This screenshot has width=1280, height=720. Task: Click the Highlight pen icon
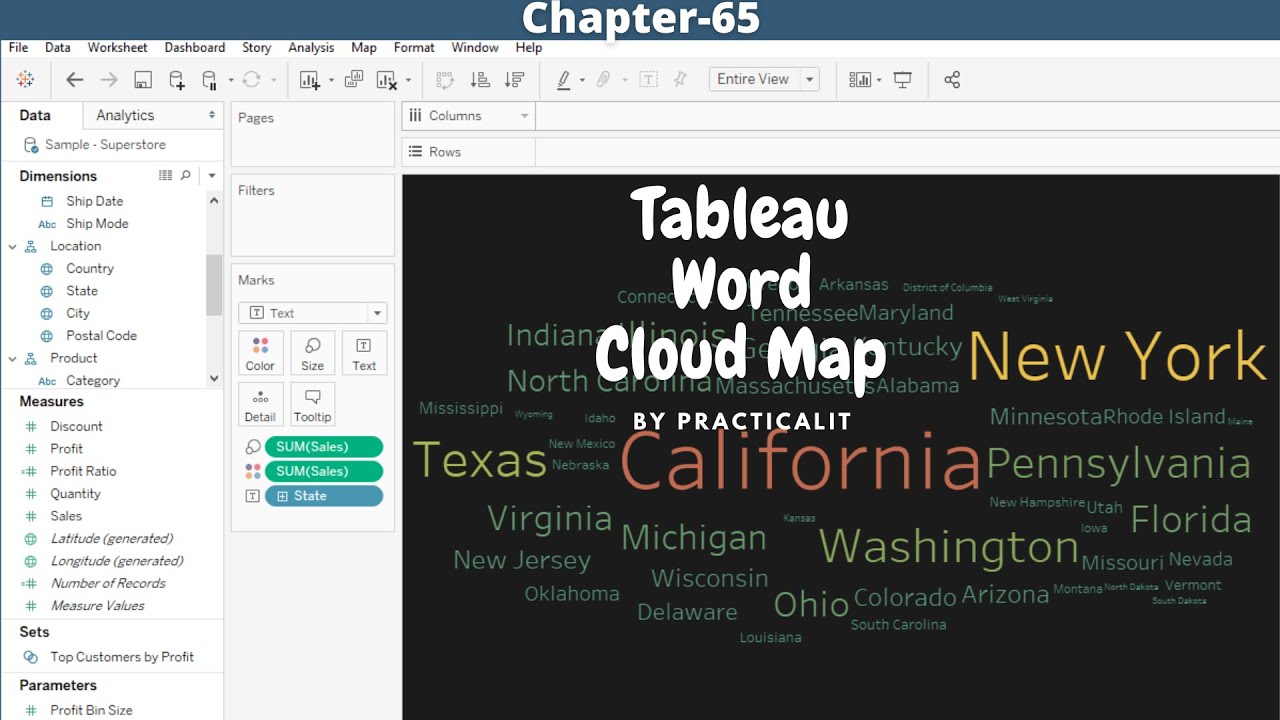click(564, 80)
